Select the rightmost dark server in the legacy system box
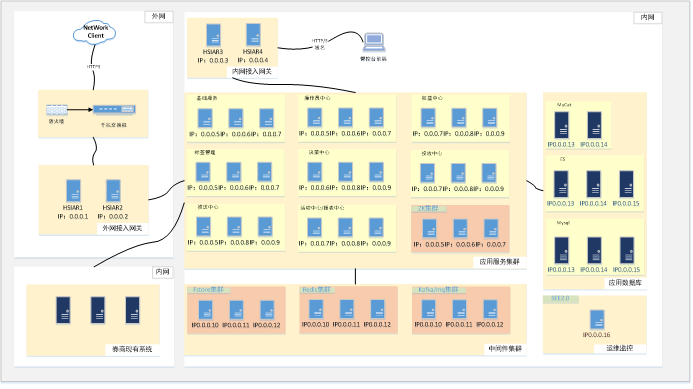 tap(133, 310)
